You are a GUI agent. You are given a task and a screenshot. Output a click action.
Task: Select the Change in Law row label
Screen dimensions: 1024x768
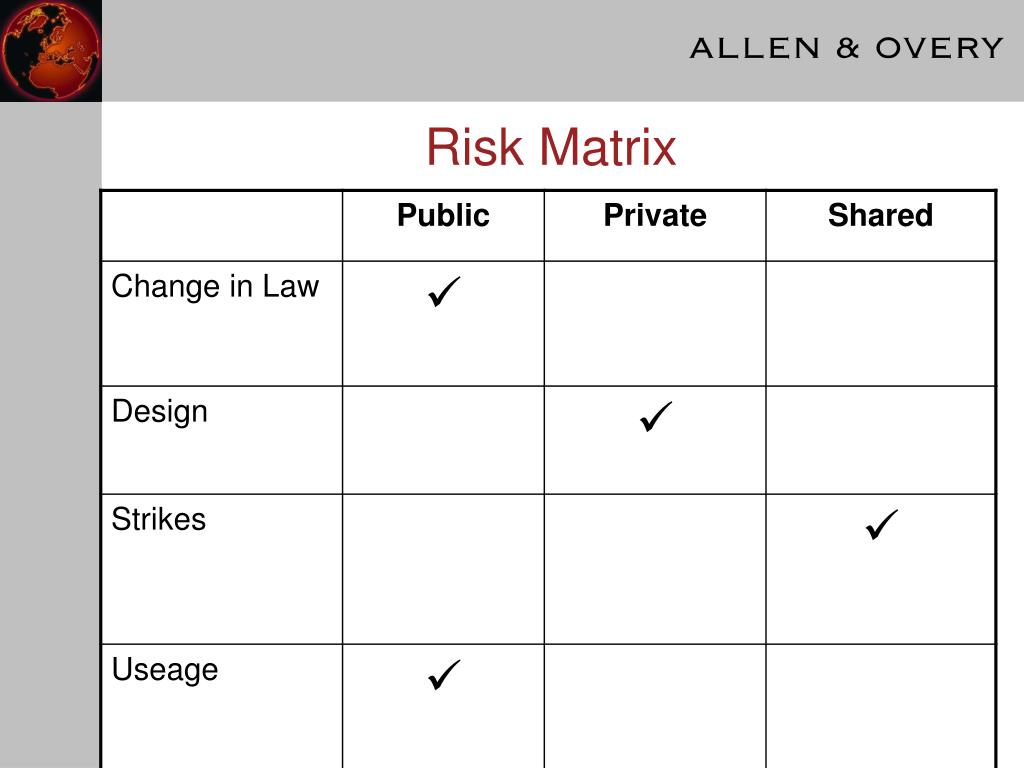[216, 287]
